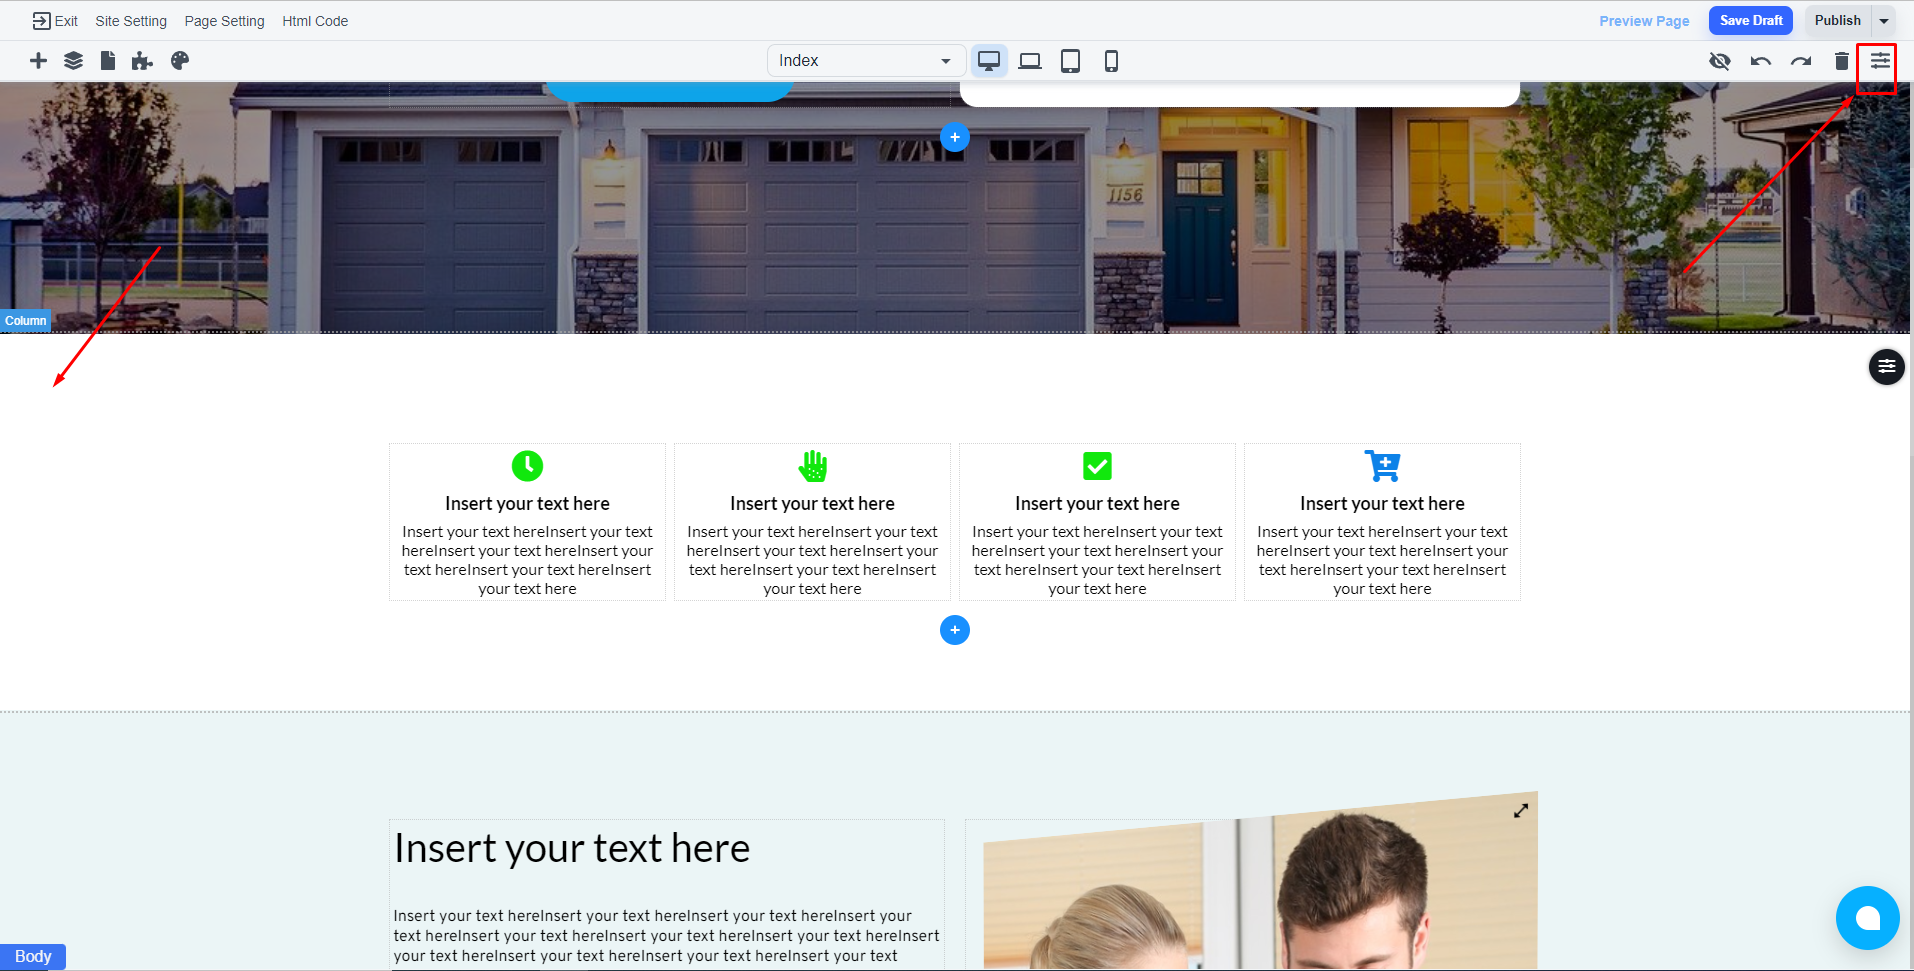This screenshot has width=1914, height=971.
Task: Open the Index page dropdown
Action: [x=865, y=61]
